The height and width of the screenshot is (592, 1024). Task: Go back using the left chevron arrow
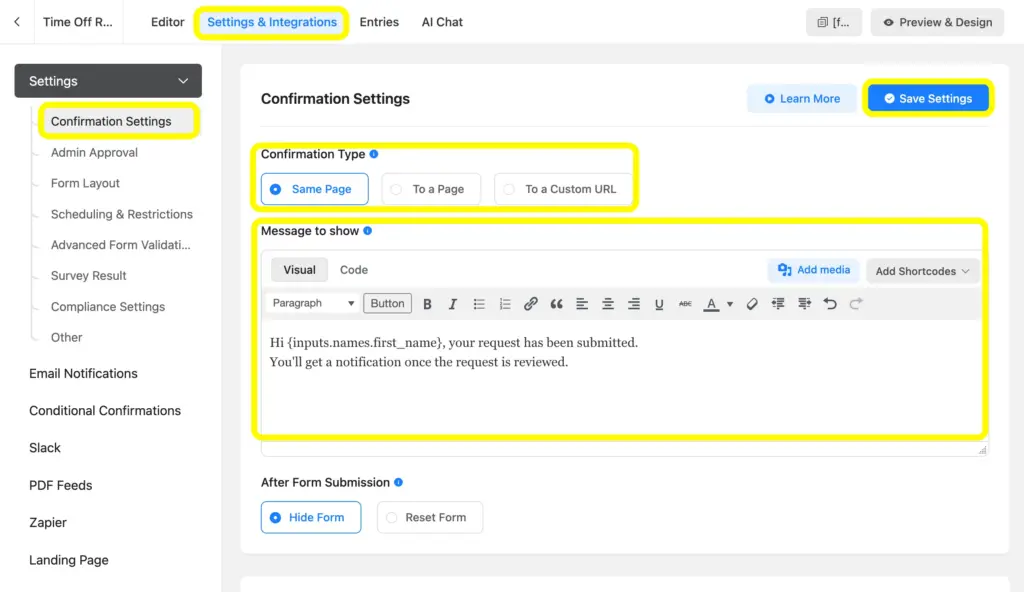(17, 22)
